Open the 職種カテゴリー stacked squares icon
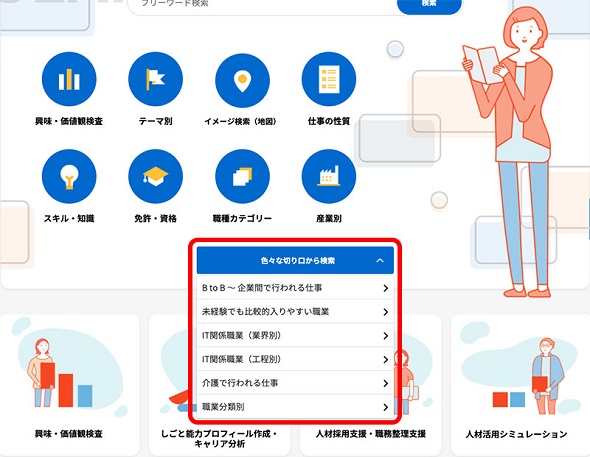590x457 pixels. pos(242,176)
